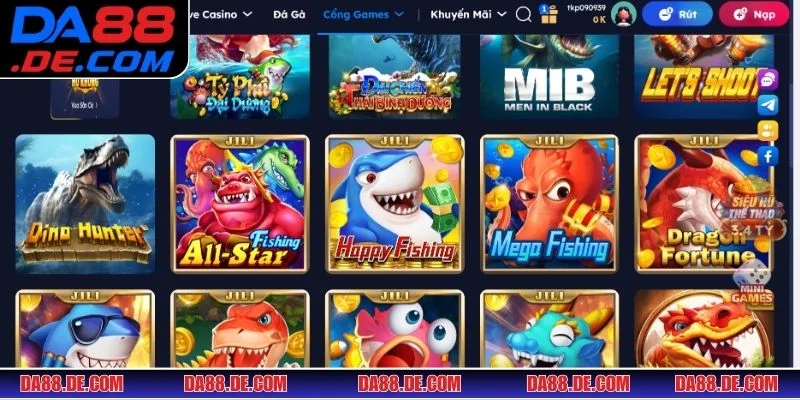Click the Nạp deposit button

[754, 14]
